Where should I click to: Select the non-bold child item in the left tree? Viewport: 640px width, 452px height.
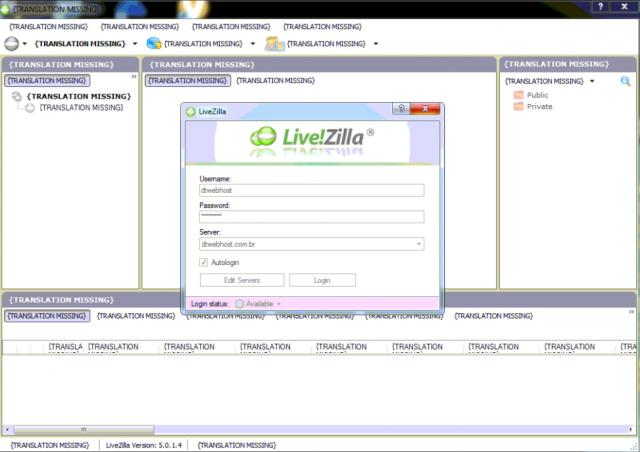[x=81, y=107]
